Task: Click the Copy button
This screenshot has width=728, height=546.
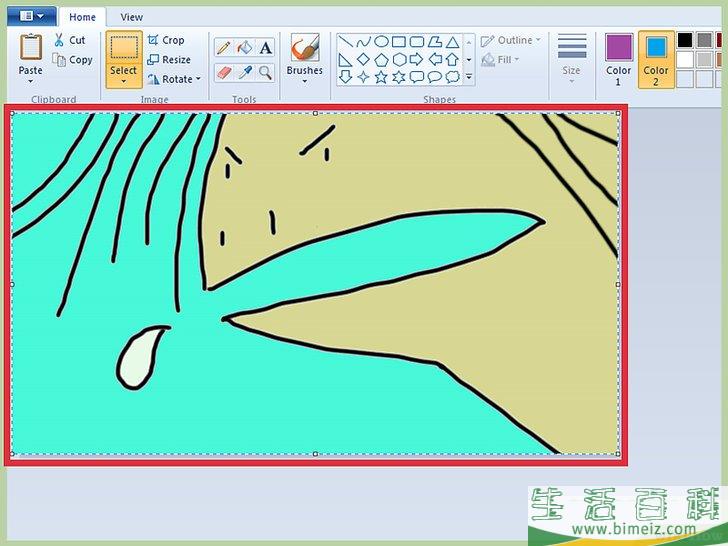Action: (72, 60)
